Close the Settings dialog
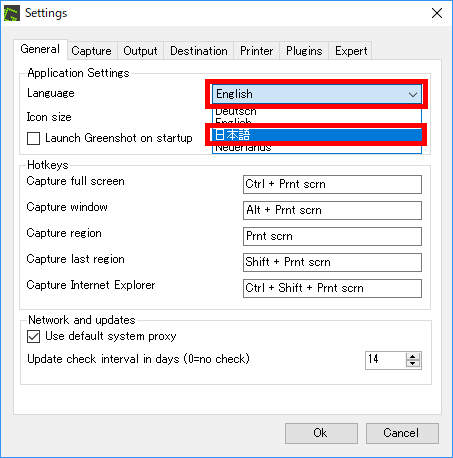Image resolution: width=453 pixels, height=458 pixels. pyautogui.click(x=437, y=13)
